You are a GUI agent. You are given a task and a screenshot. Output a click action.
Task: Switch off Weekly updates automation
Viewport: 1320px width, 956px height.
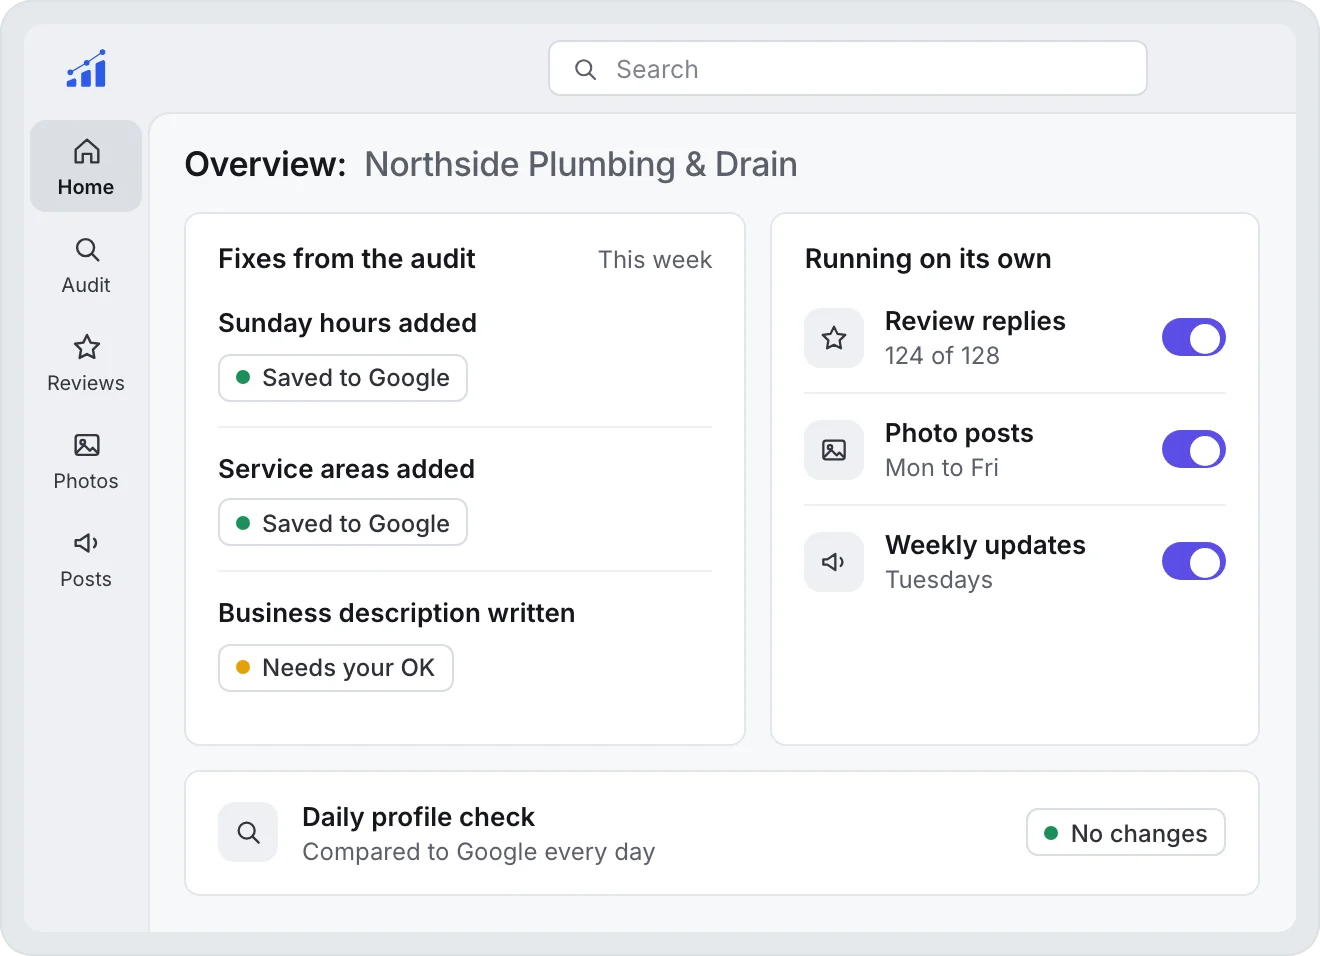(x=1194, y=562)
